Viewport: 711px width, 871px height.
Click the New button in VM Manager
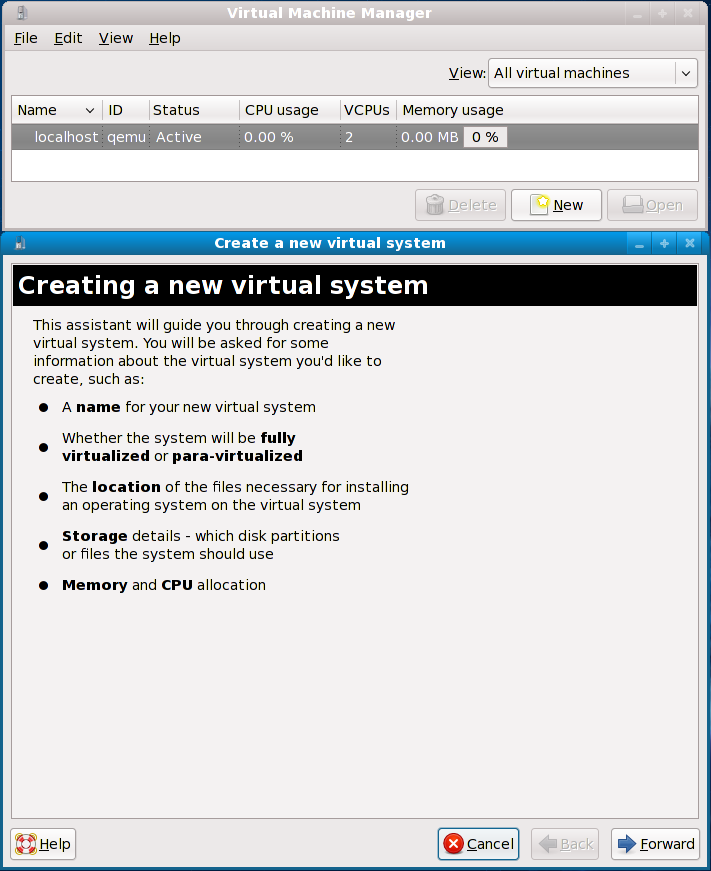point(556,205)
